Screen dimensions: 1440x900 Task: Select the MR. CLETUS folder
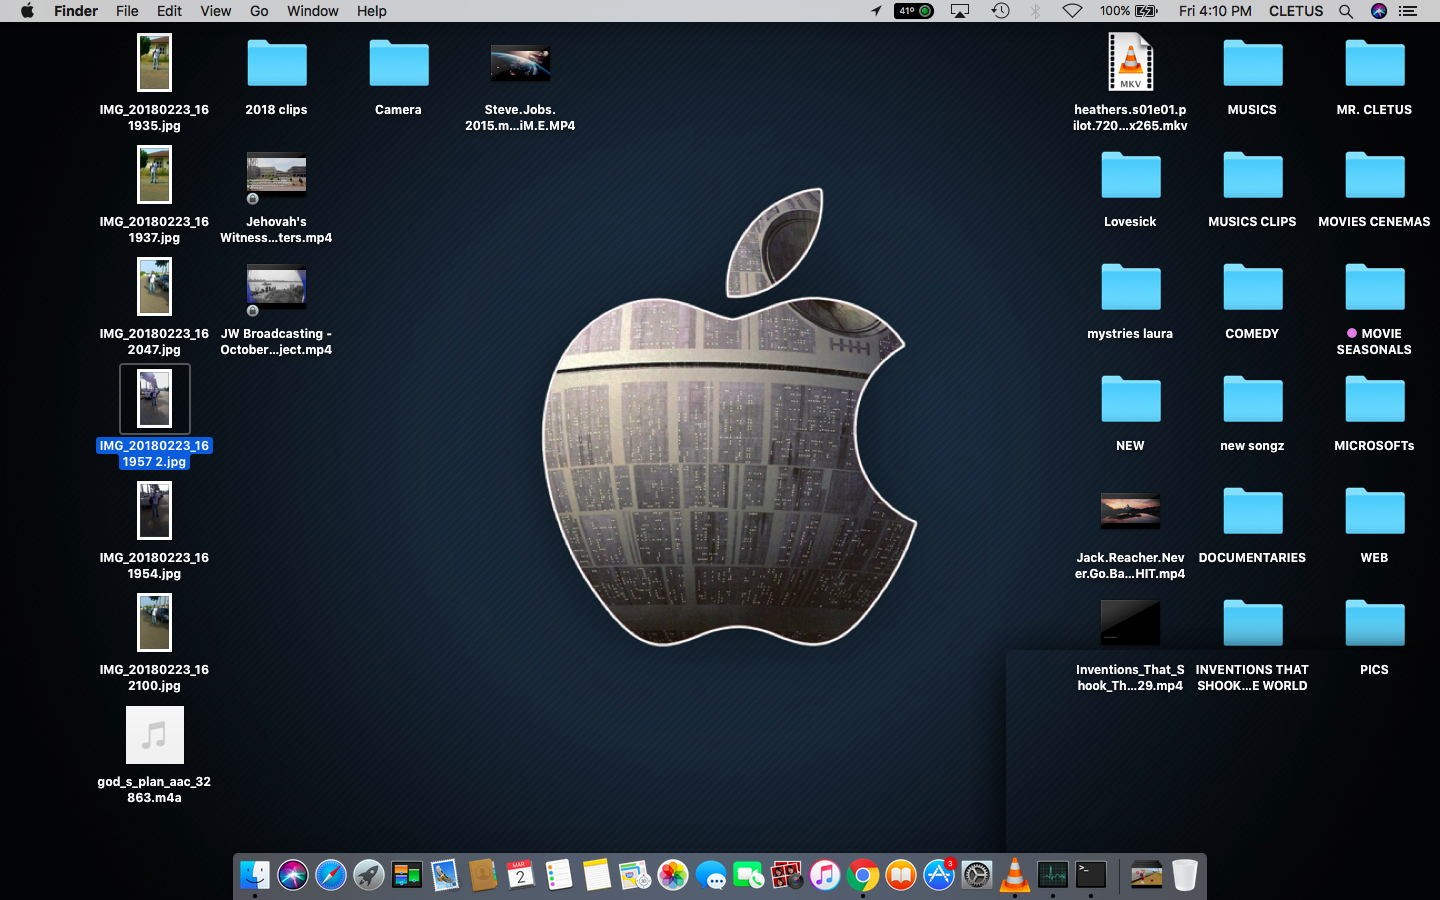coord(1375,64)
